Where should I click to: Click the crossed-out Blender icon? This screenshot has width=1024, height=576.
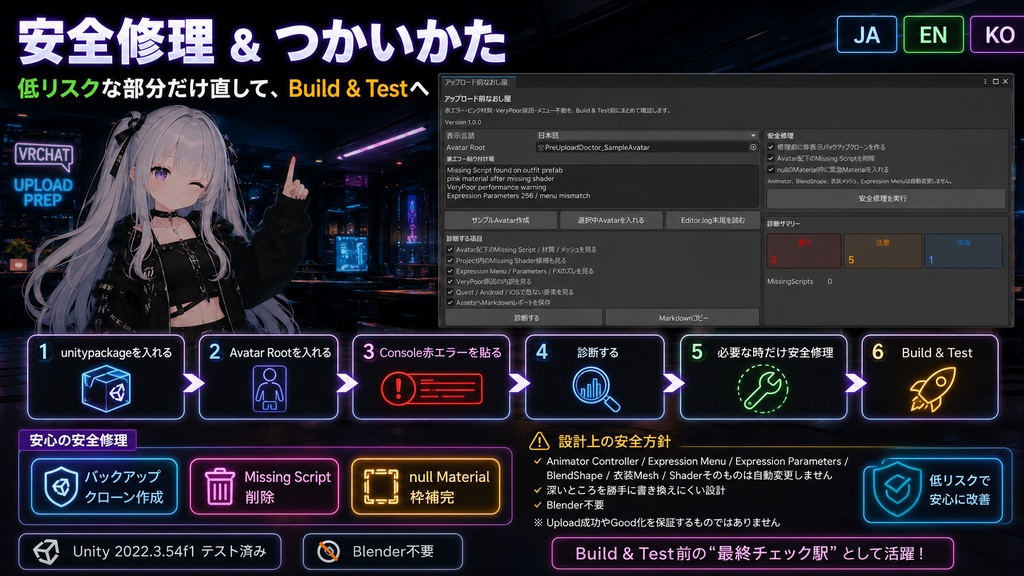point(328,552)
